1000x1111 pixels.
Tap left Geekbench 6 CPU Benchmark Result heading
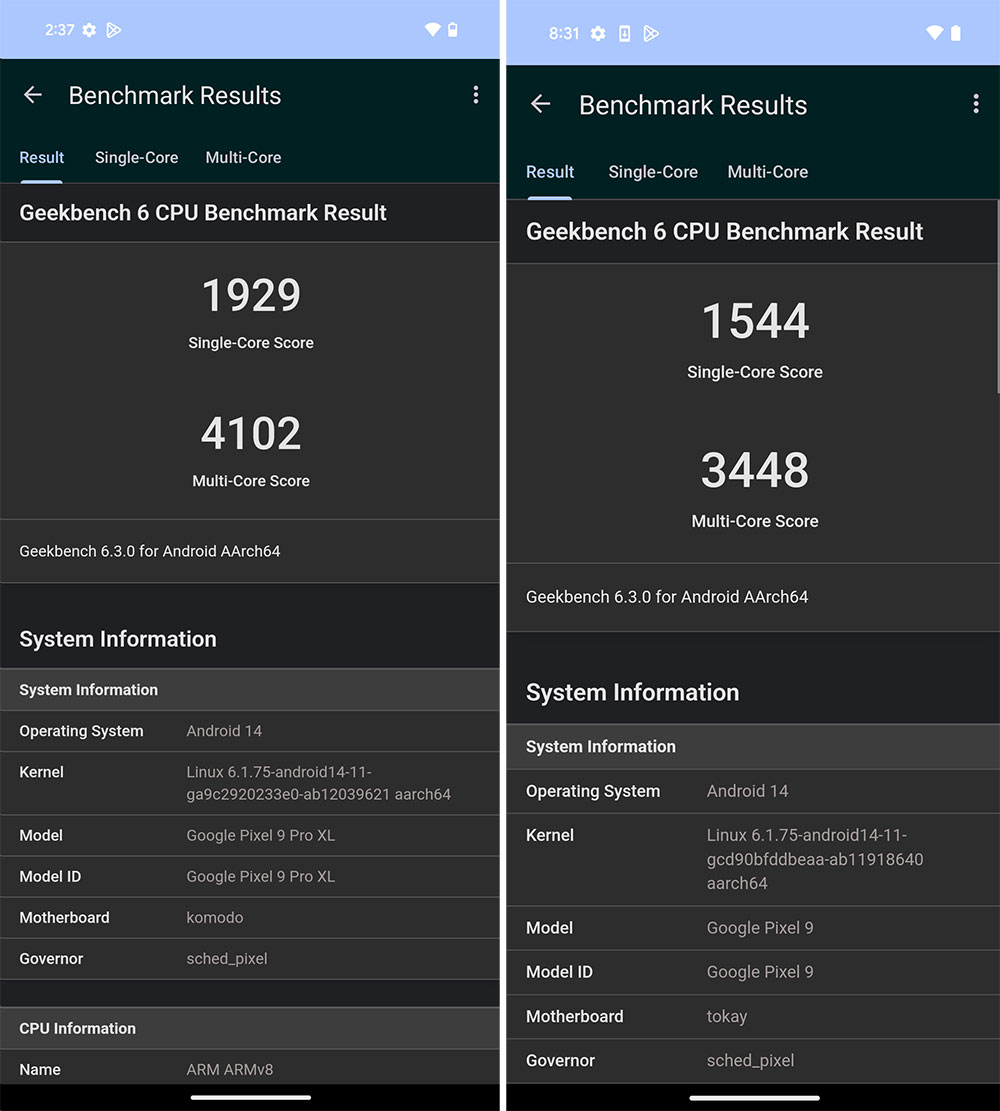click(203, 213)
